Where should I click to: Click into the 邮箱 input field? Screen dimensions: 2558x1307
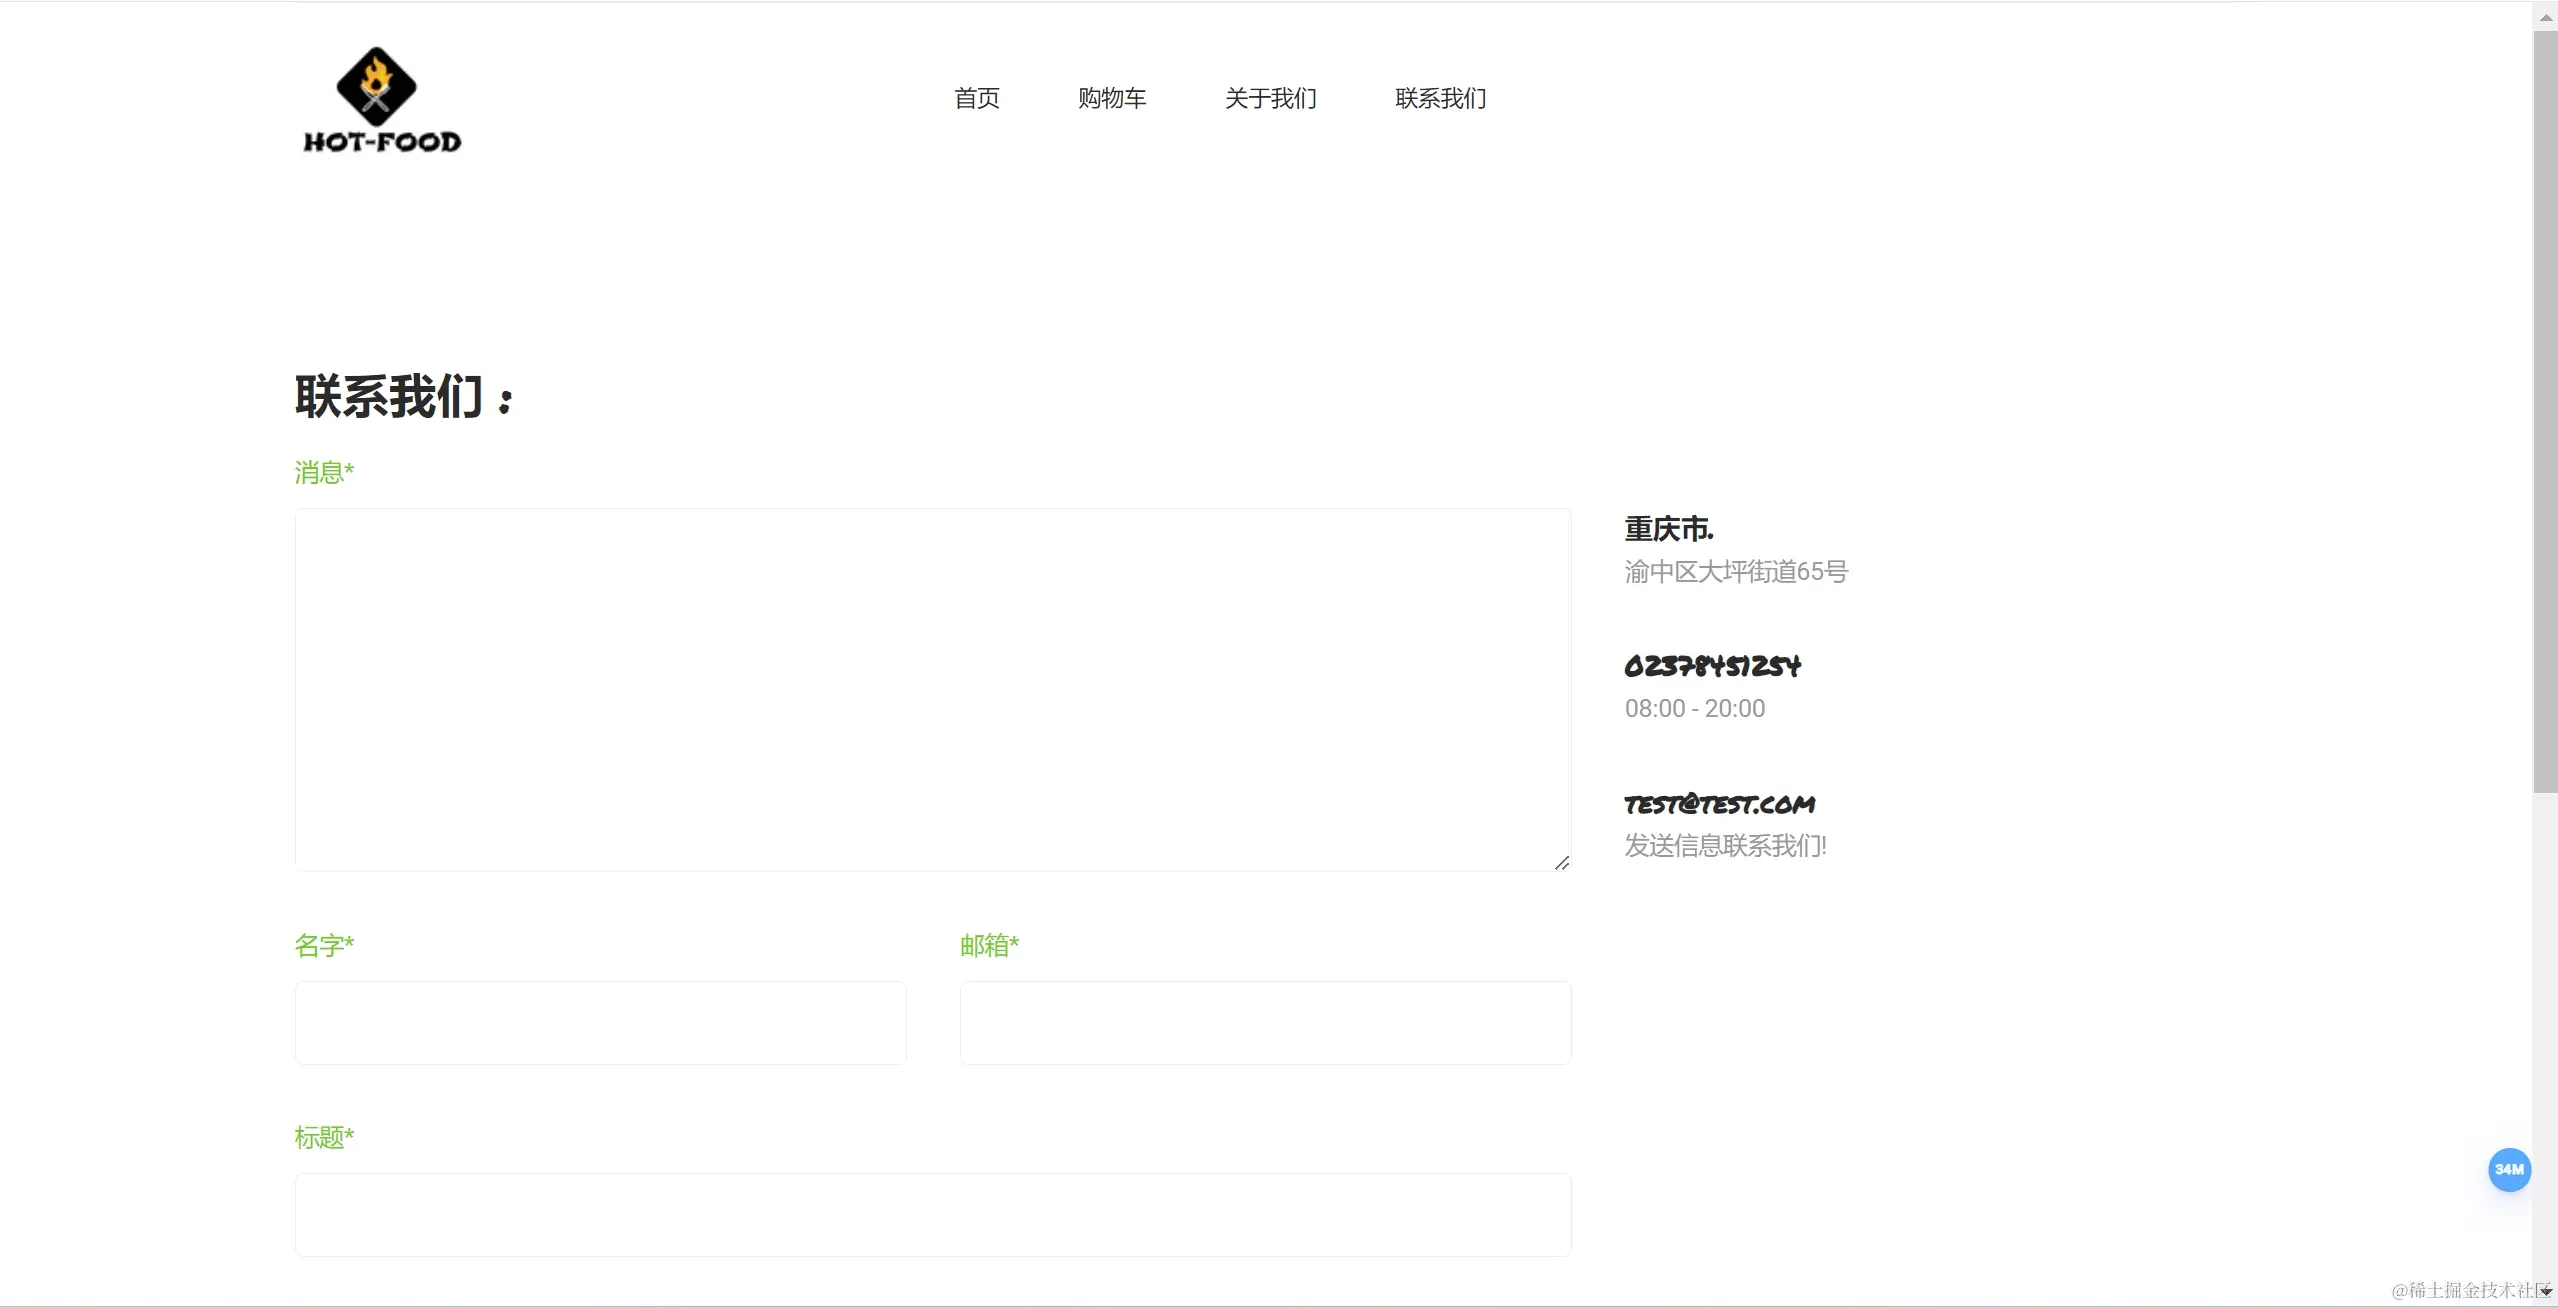pos(1265,1022)
